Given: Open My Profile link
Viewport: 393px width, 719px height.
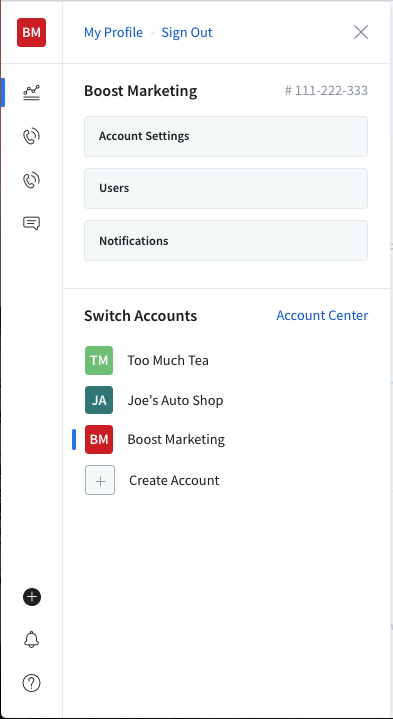Looking at the screenshot, I should pos(113,33).
